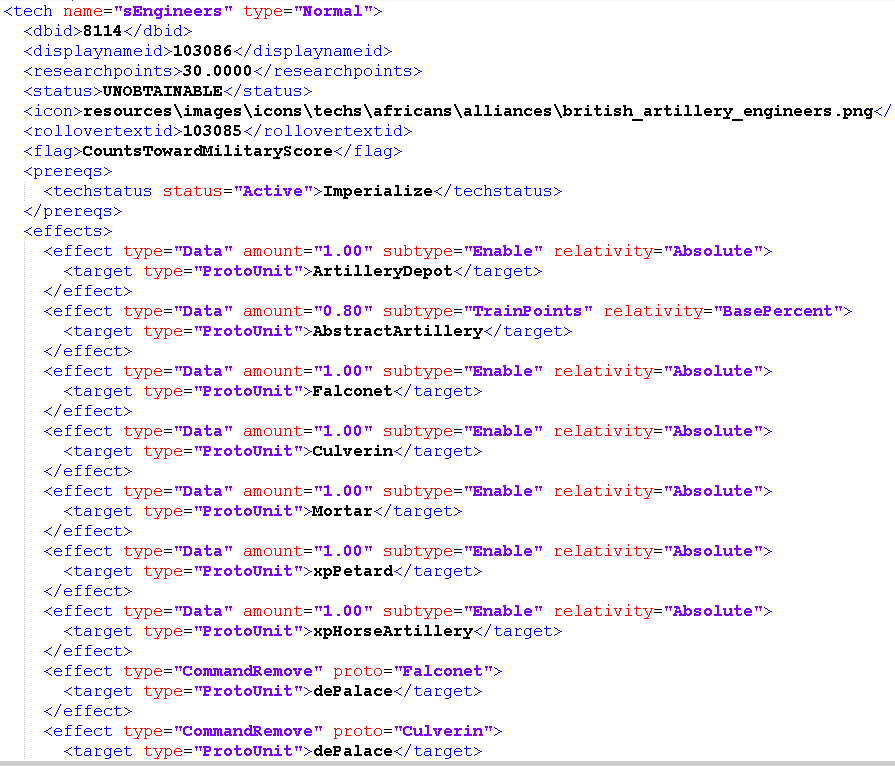This screenshot has width=895, height=766.
Task: Click the ArtilleryDepot target text
Action: [x=382, y=271]
